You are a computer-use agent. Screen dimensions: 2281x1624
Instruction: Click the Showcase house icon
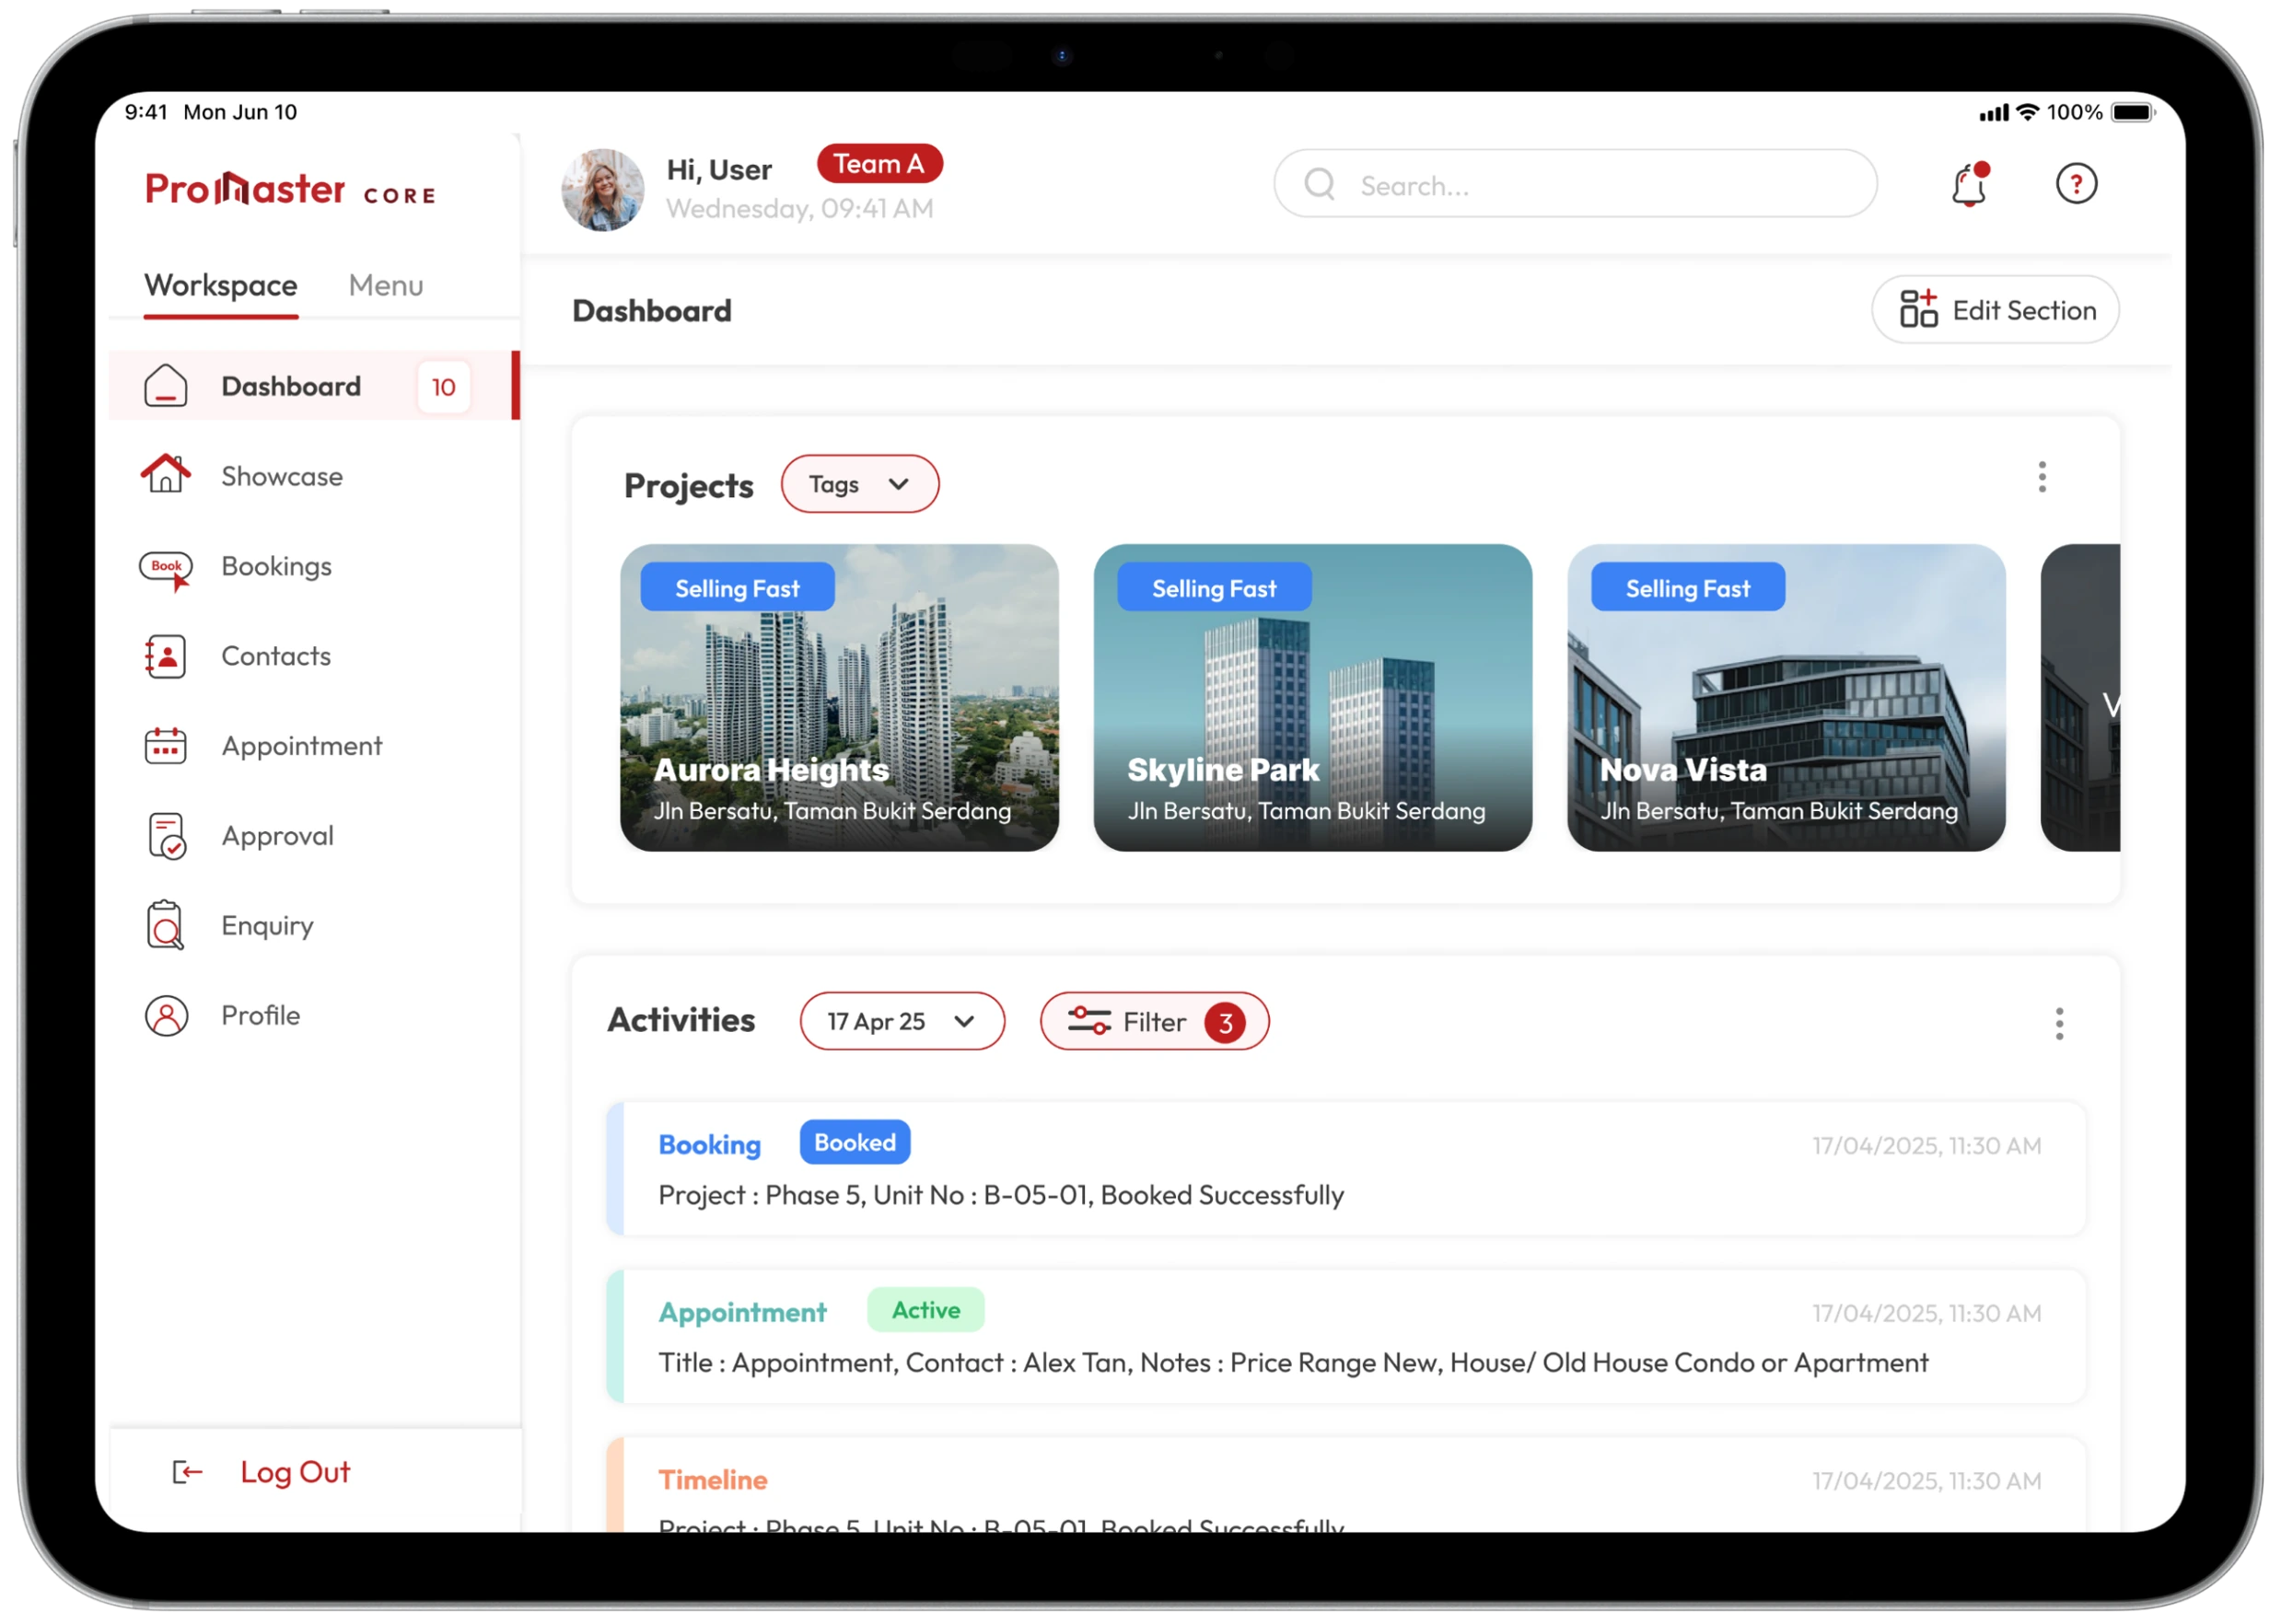[x=165, y=475]
